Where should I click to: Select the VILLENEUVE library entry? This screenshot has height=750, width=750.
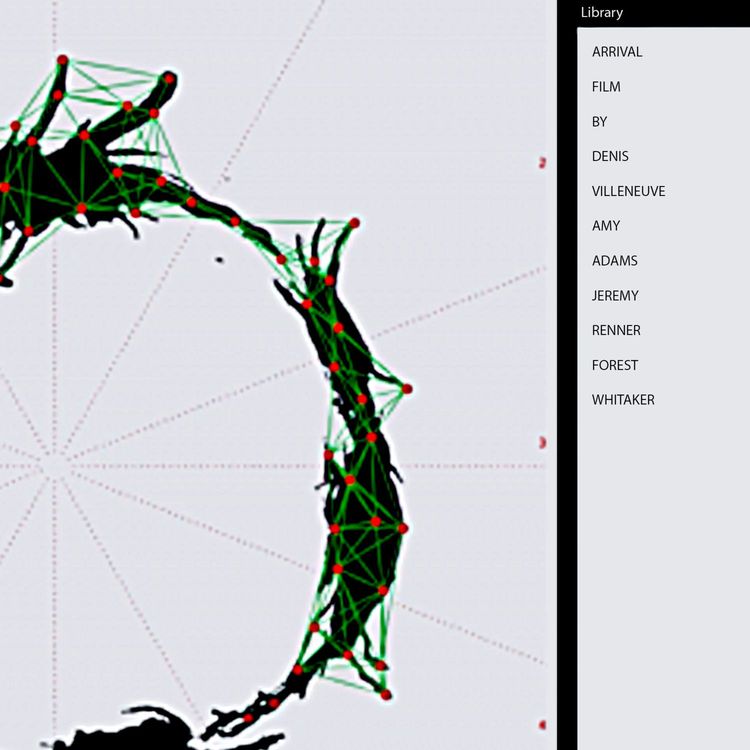tap(628, 191)
